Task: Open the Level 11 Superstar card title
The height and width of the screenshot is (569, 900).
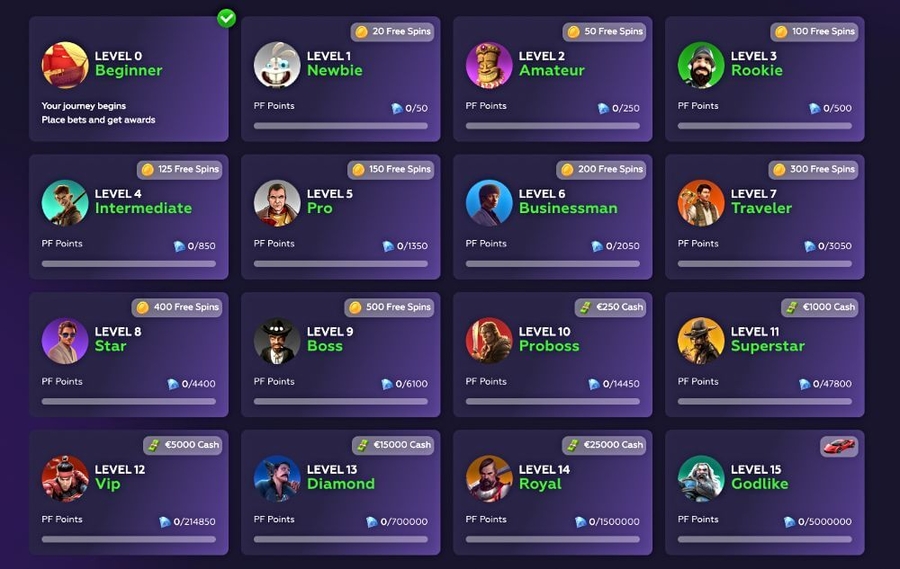Action: pyautogui.click(x=767, y=339)
